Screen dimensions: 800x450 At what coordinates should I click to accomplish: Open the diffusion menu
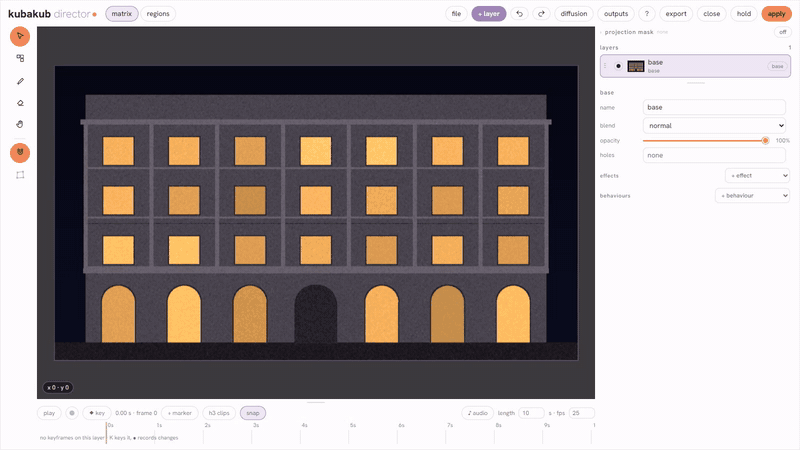pos(573,14)
